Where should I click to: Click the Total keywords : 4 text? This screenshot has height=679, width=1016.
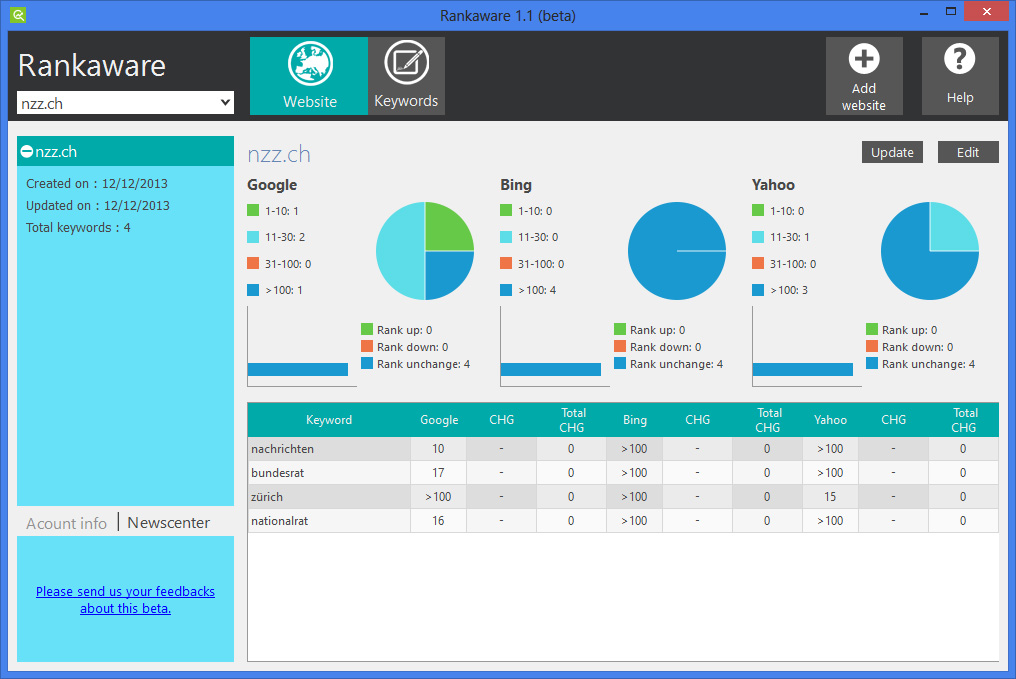click(x=78, y=227)
